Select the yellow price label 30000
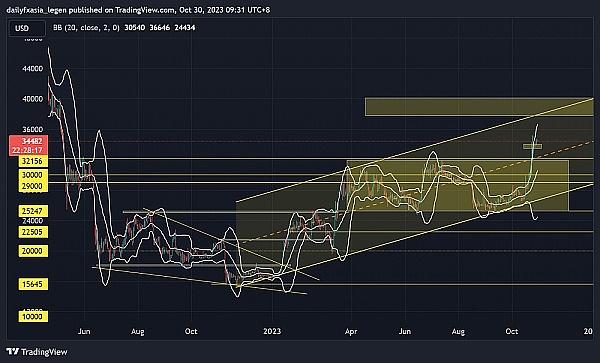 point(33,175)
